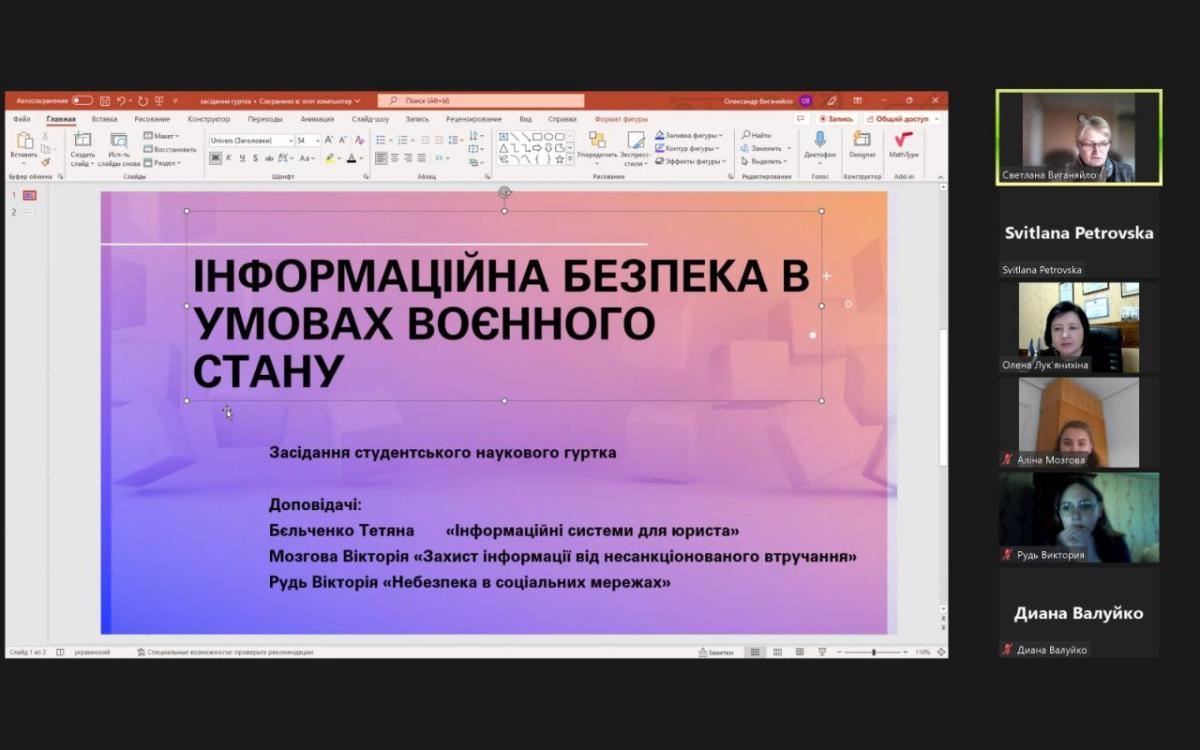Viewport: 1200px width, 750px height.
Task: Click accessibility recommendations in status bar
Action: [225, 652]
